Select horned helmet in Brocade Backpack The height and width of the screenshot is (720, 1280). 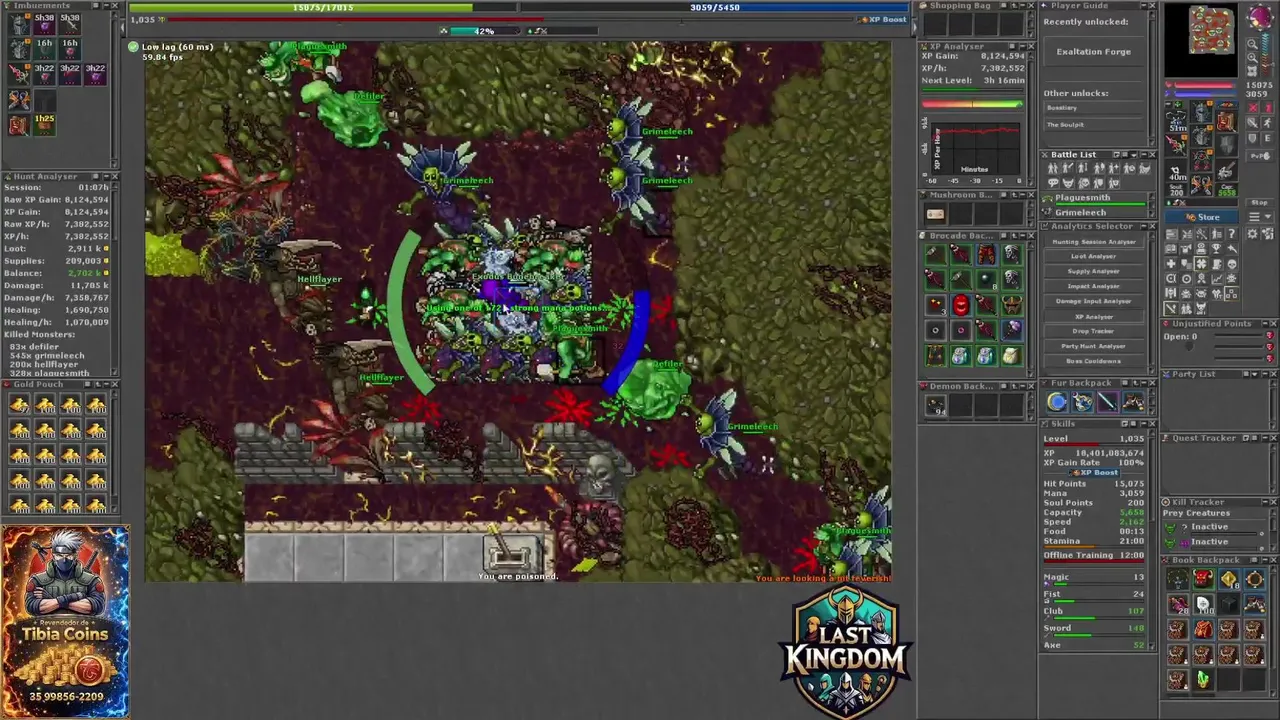[1012, 305]
